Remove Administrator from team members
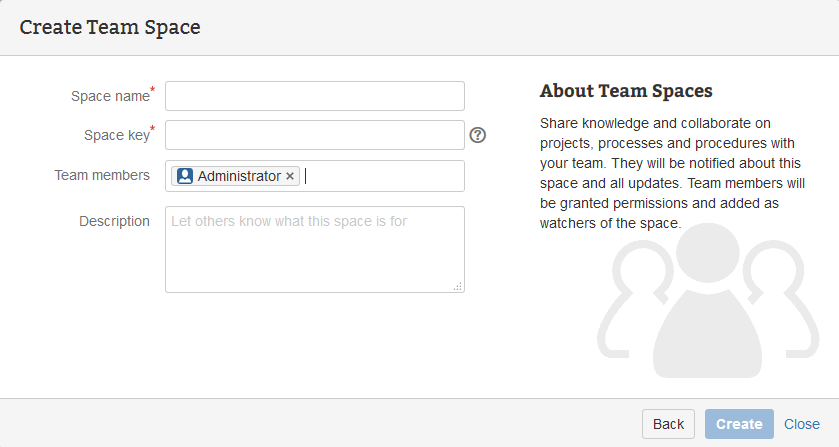This screenshot has width=839, height=447. pyautogui.click(x=290, y=176)
